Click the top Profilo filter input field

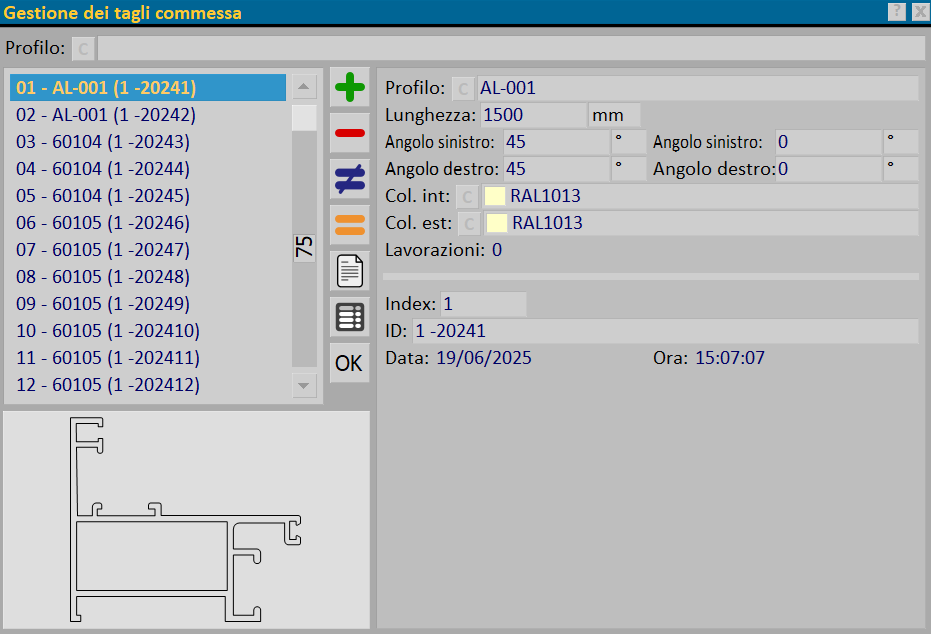tap(511, 48)
